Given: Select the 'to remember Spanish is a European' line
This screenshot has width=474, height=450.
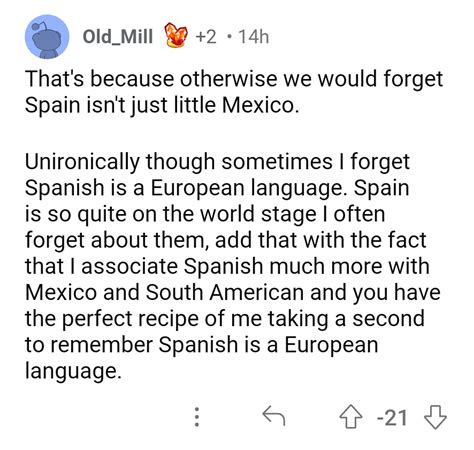Looking at the screenshot, I should coord(202,345).
